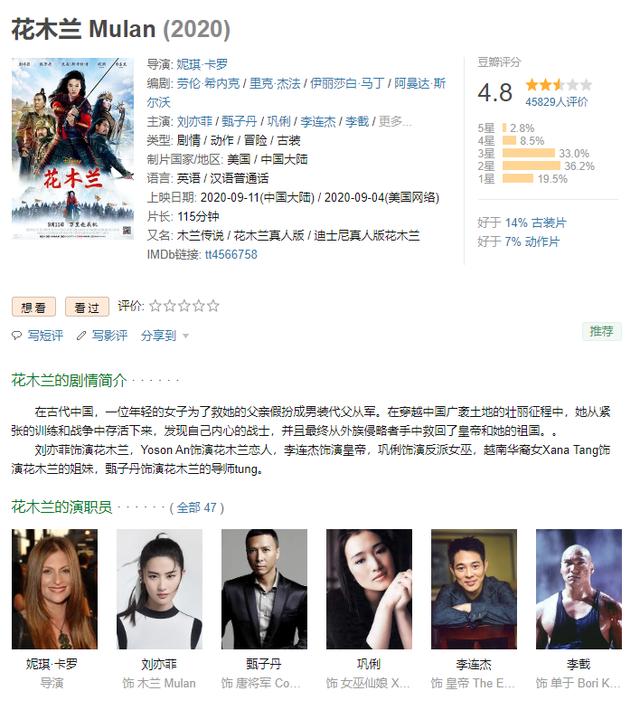The width and height of the screenshot is (640, 710).
Task: Open 巩俐's name link under photo
Action: coord(369,664)
